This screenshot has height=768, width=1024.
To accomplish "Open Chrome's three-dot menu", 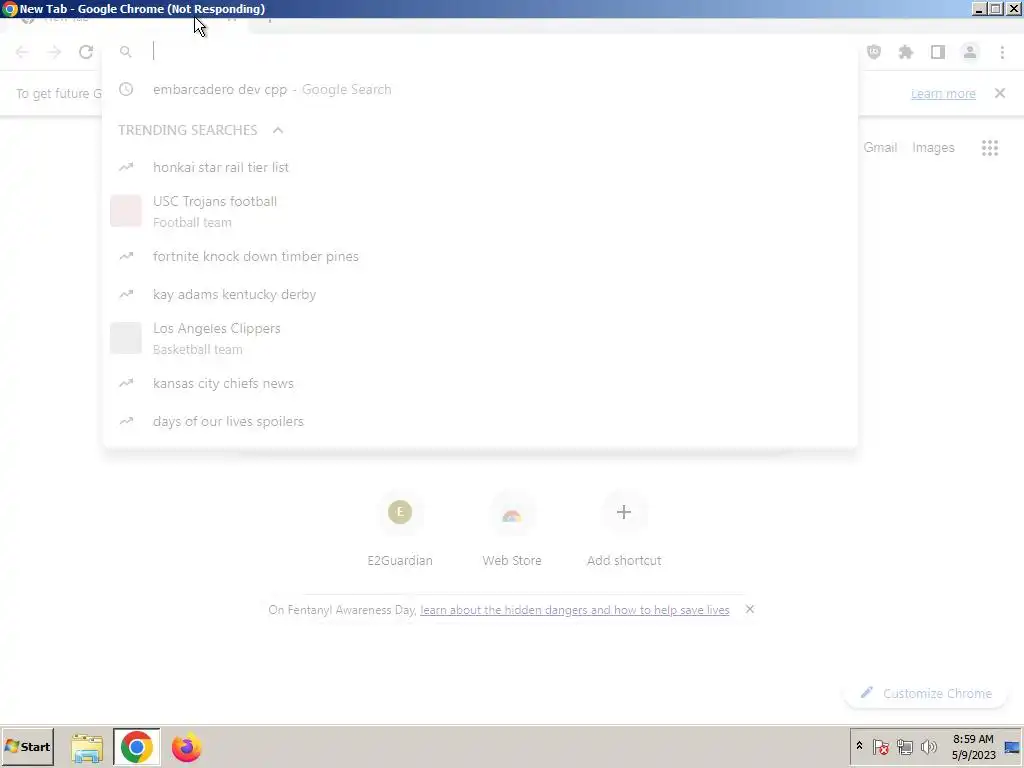I will [1002, 52].
